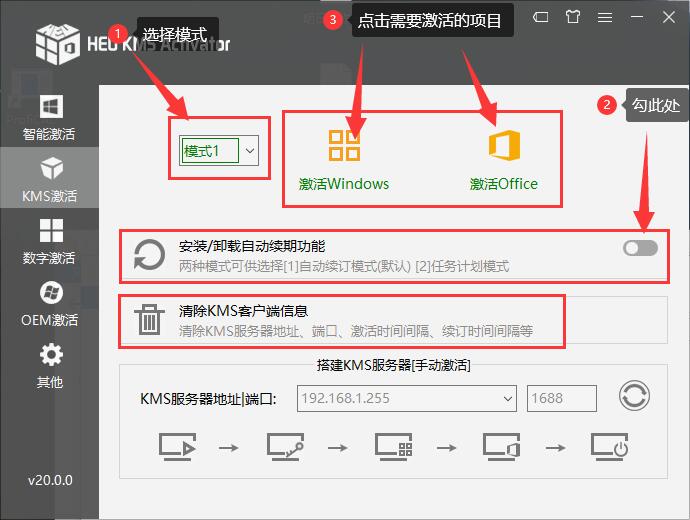
Task: Expand the 模式1 mode dropdown arrow
Action: coord(250,151)
